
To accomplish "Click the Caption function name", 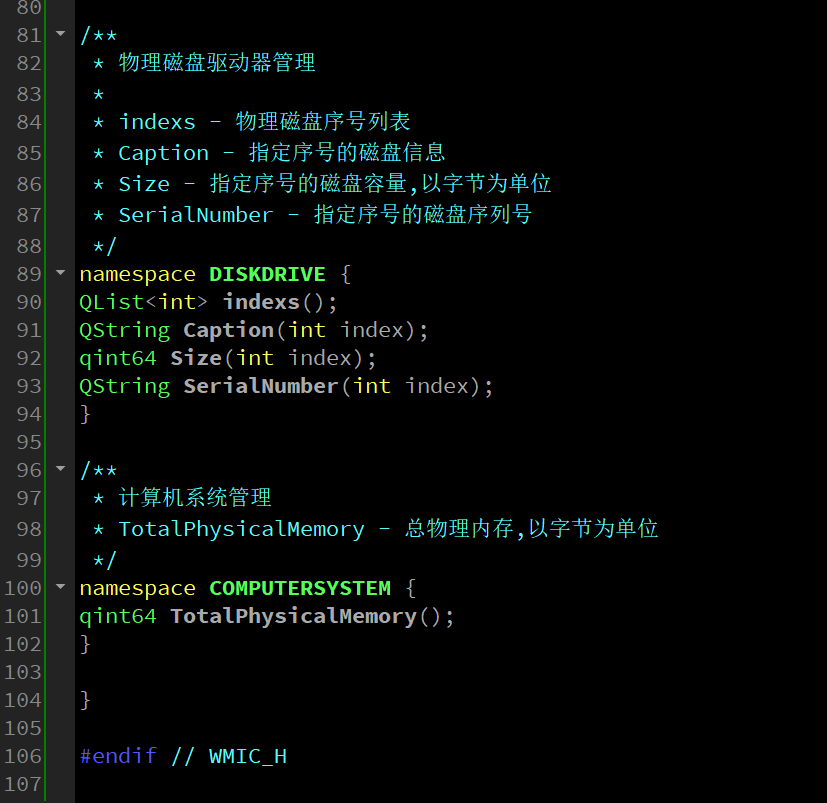I will pos(228,330).
